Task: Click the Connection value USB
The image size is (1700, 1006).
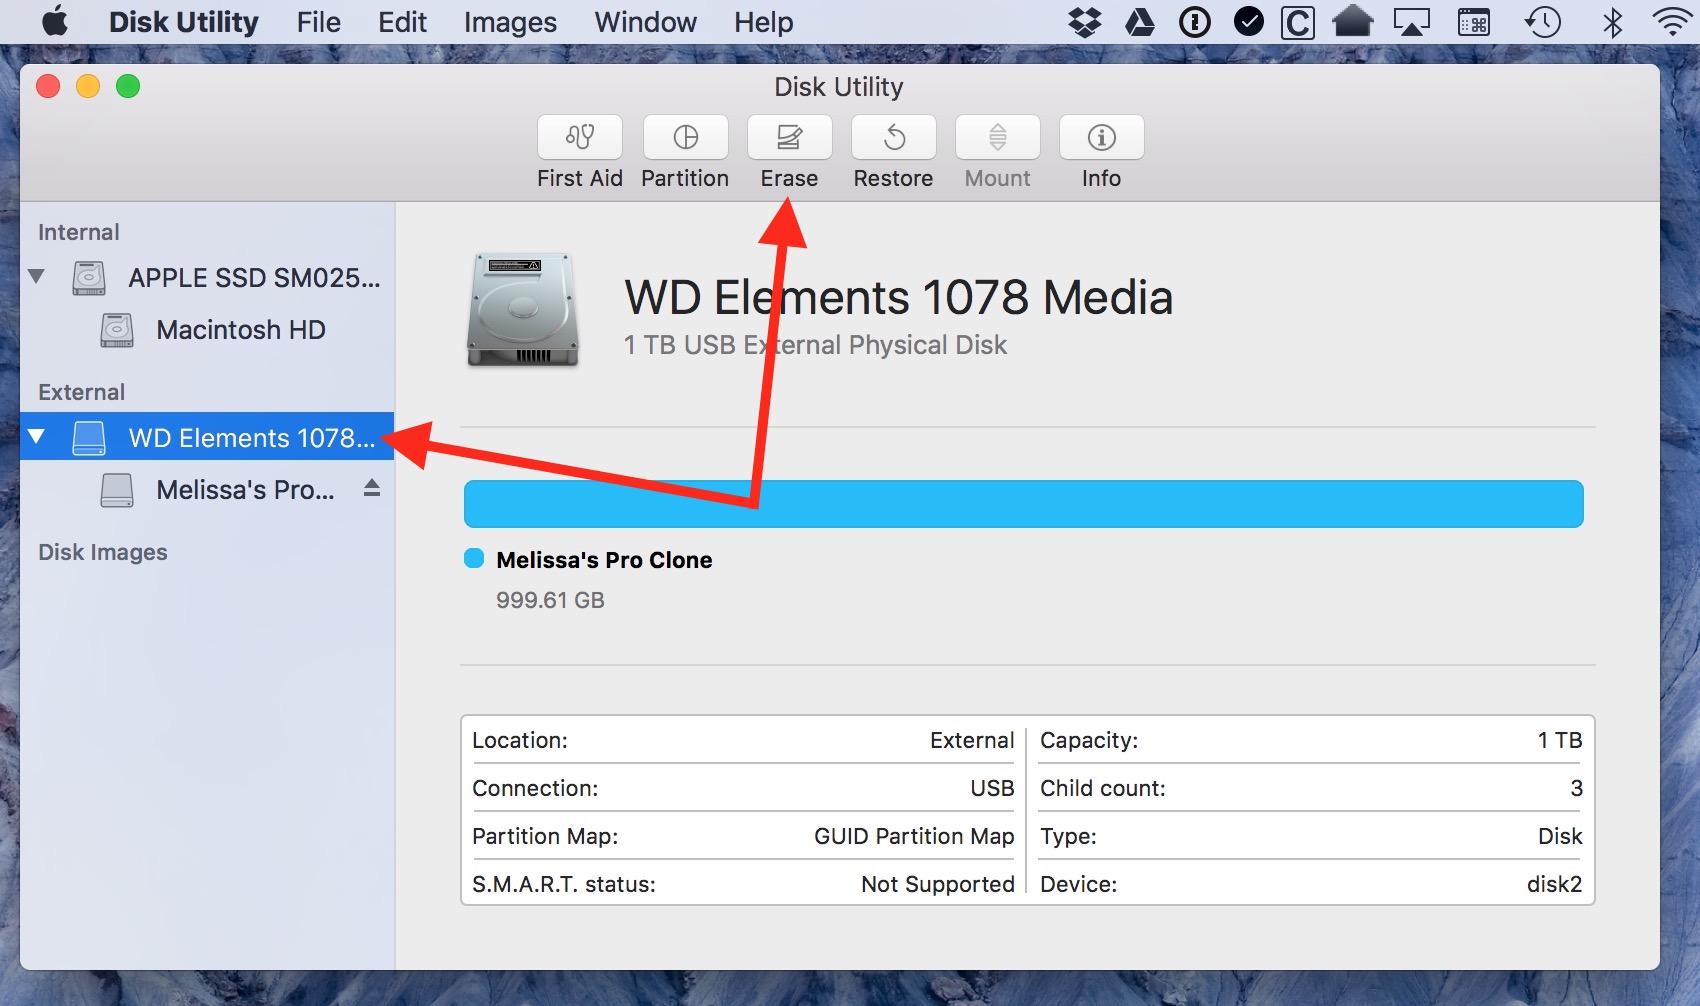Action: point(992,788)
